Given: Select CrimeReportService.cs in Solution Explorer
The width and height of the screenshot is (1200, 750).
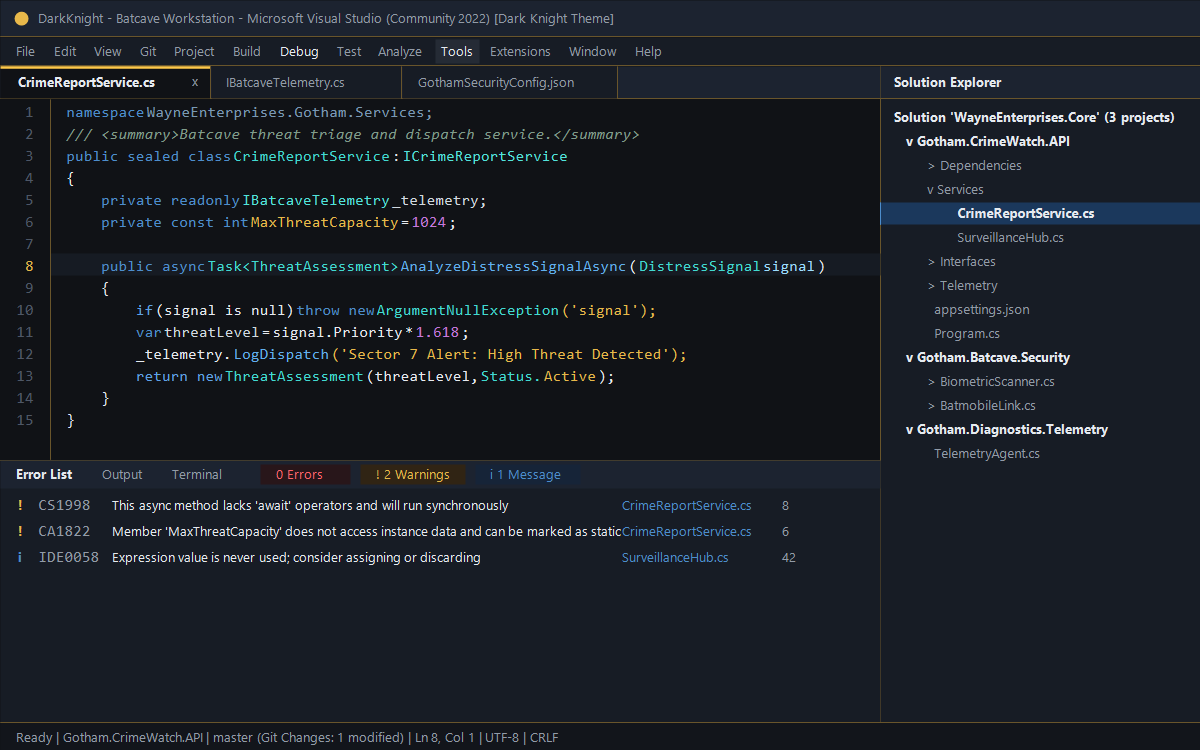Looking at the screenshot, I should click(x=1040, y=214).
